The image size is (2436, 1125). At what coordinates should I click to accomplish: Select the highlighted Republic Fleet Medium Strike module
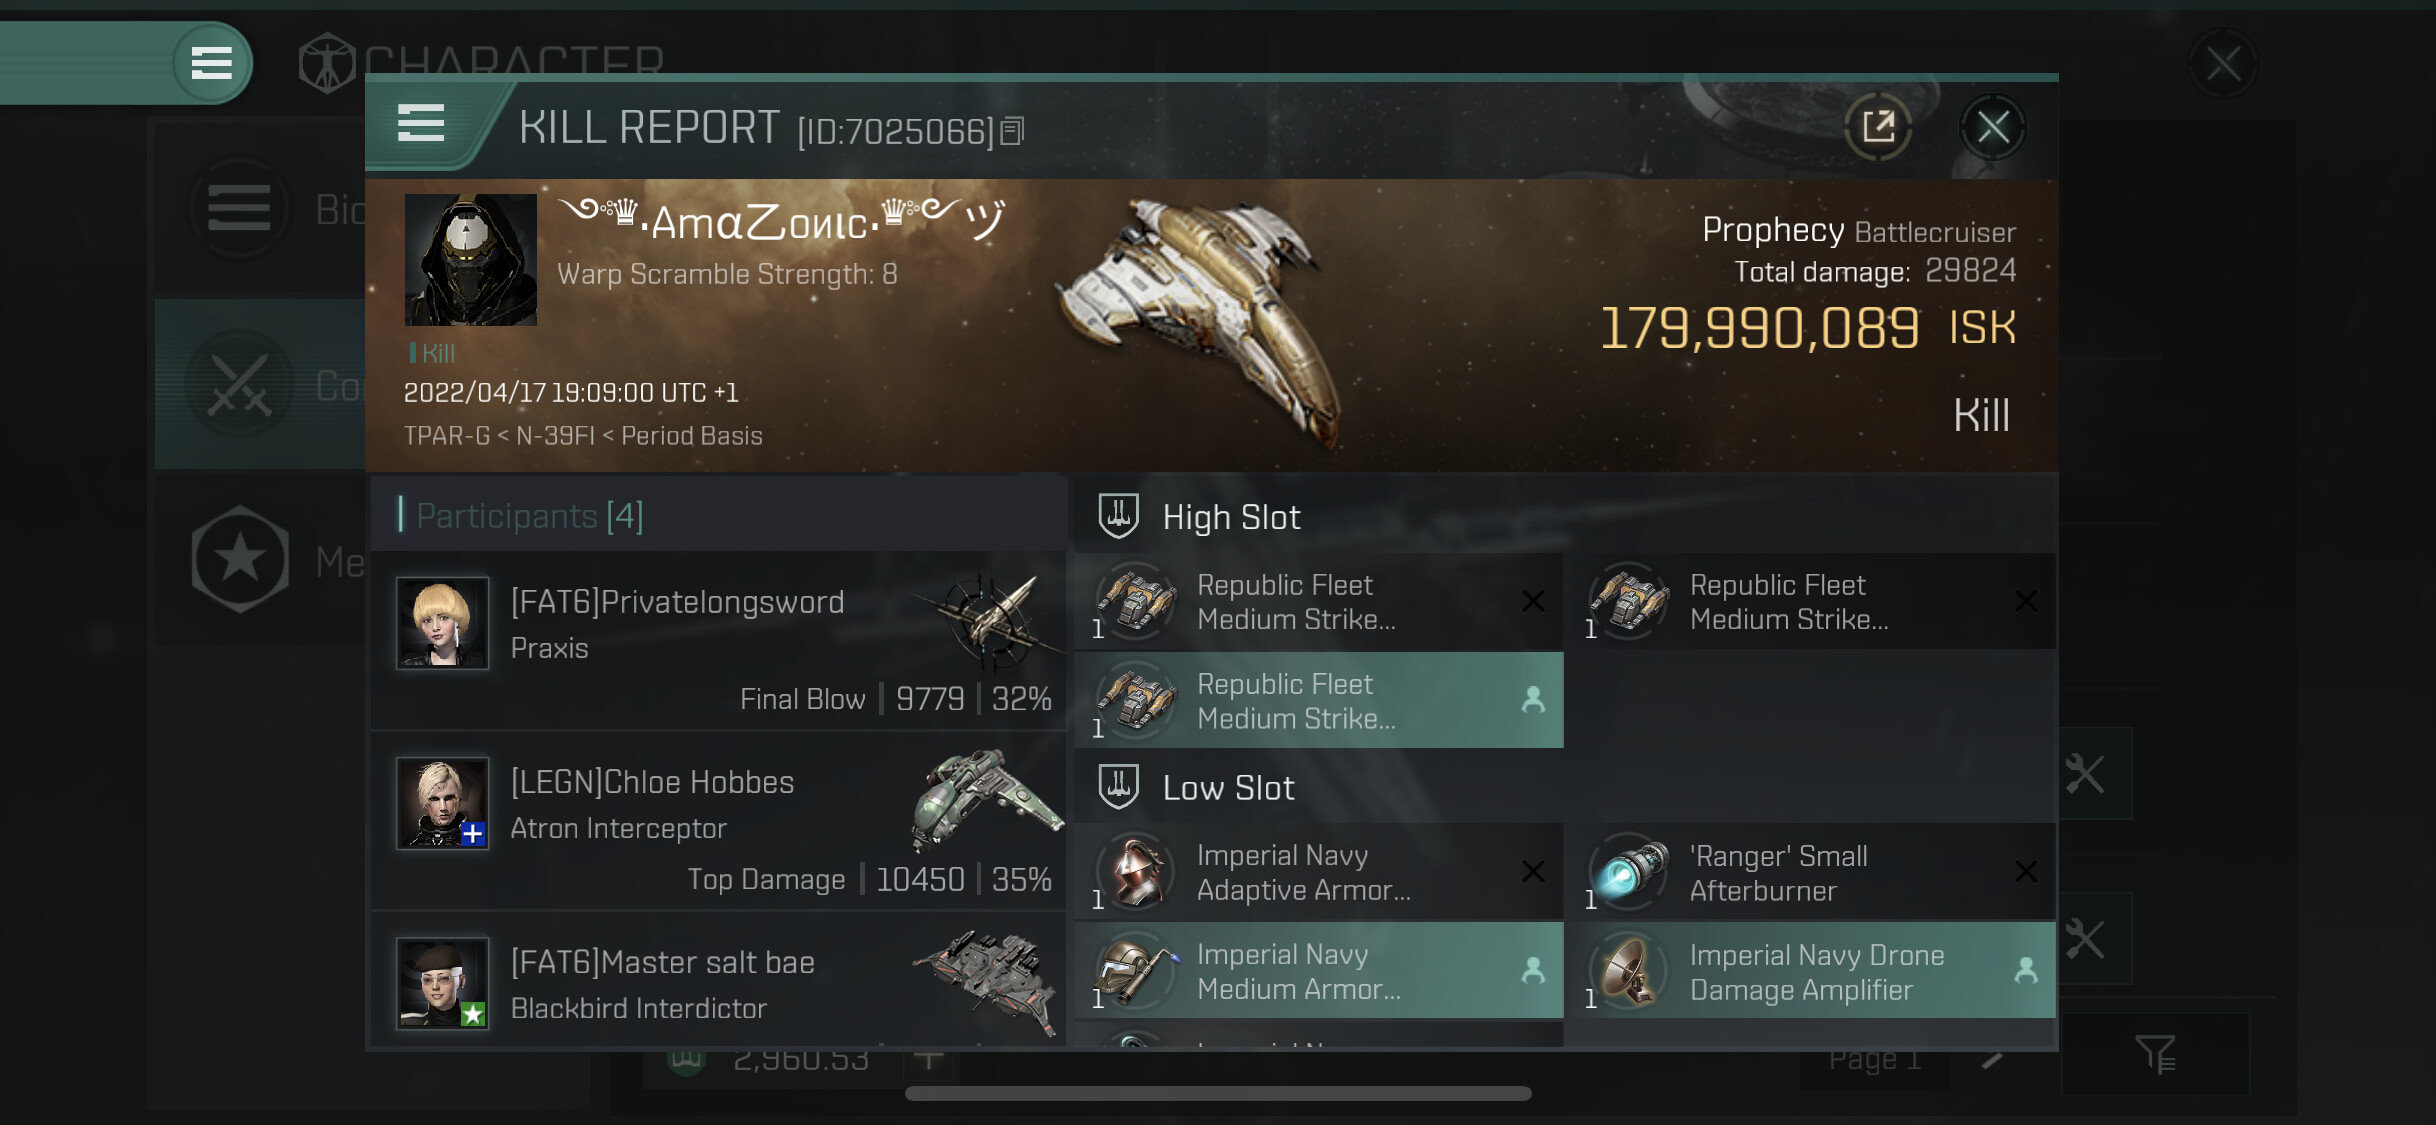pyautogui.click(x=1318, y=701)
